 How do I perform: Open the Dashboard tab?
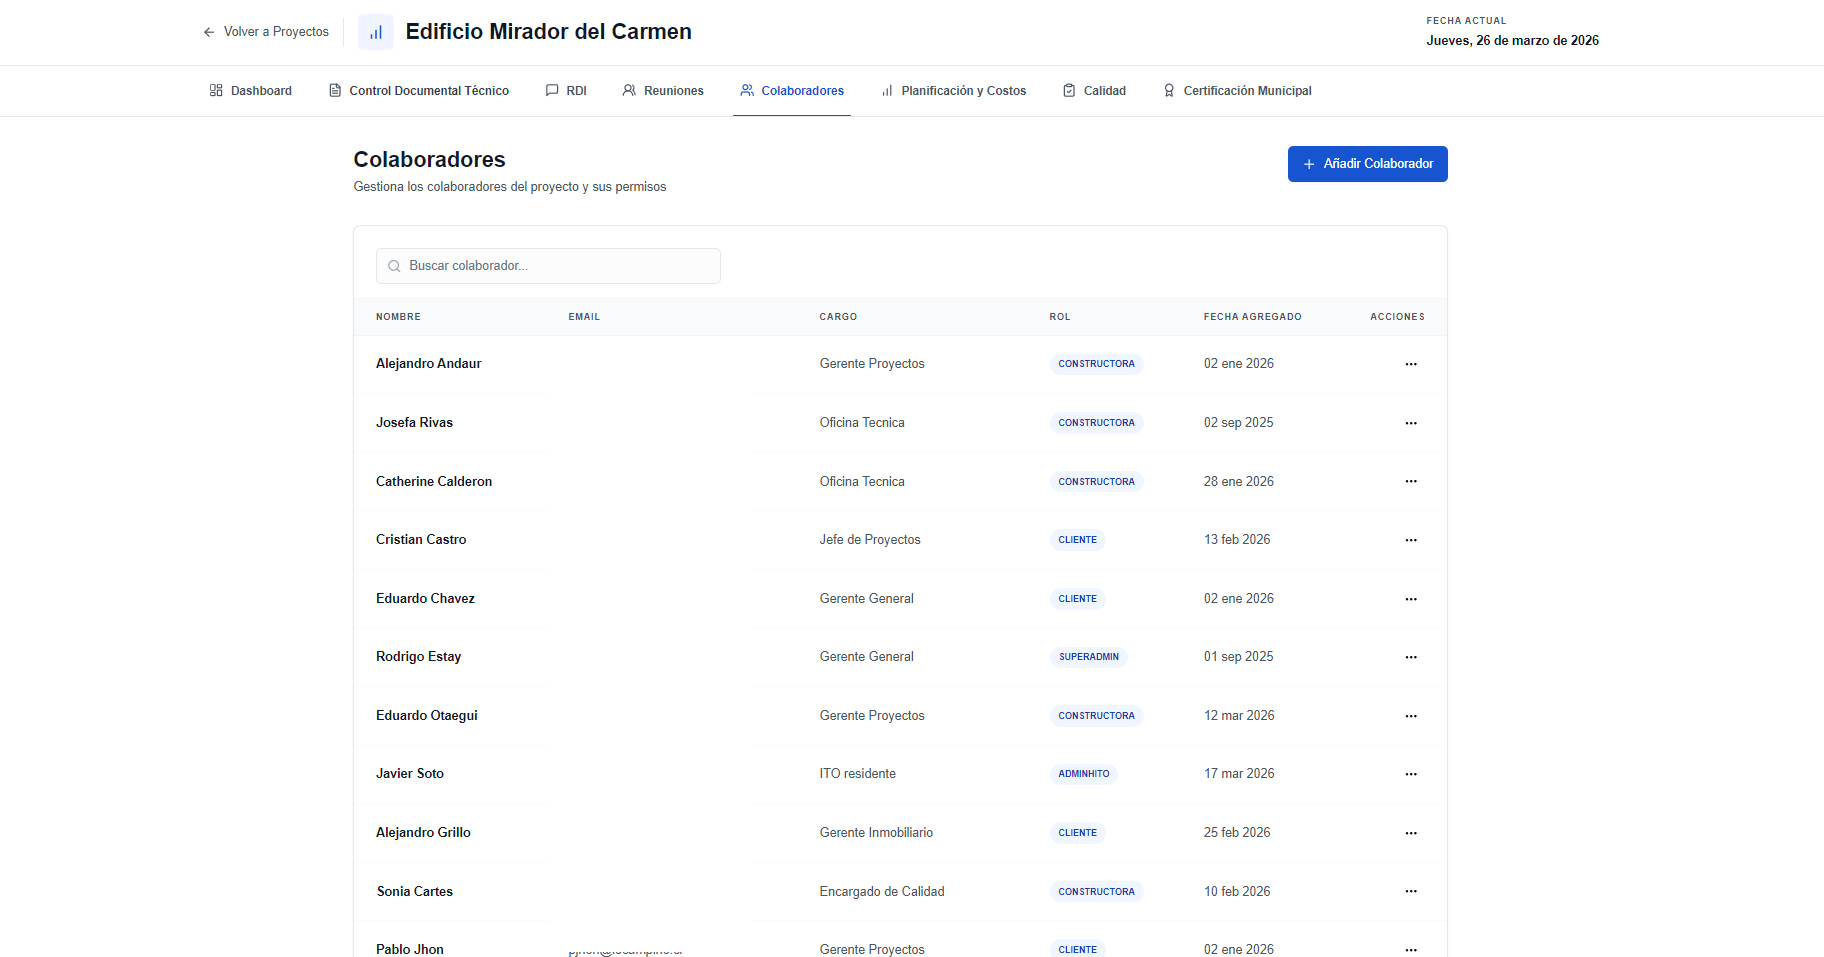[x=251, y=91]
